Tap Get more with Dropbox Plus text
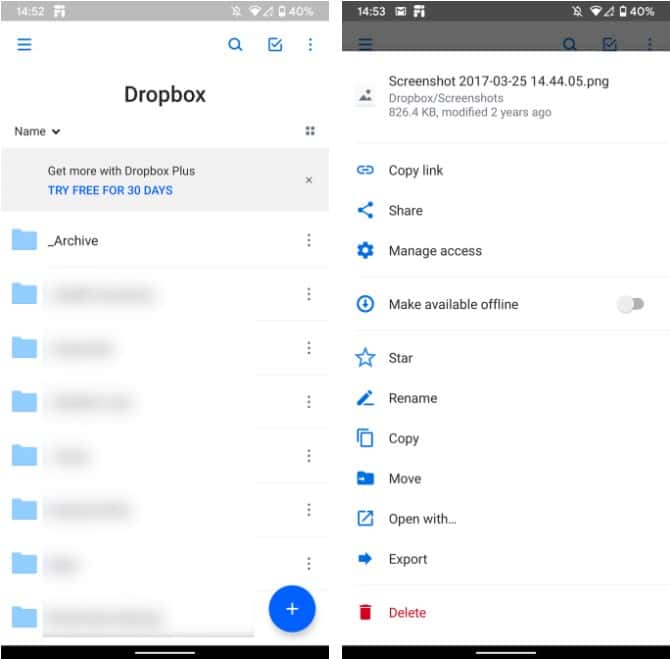This screenshot has height=659, width=670. pos(121,171)
